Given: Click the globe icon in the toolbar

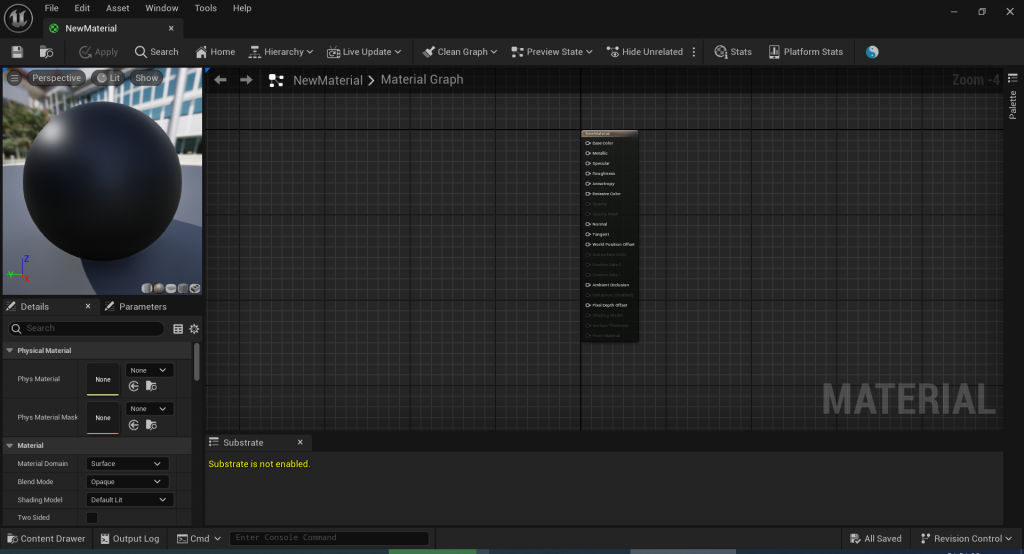Looking at the screenshot, I should pos(872,52).
